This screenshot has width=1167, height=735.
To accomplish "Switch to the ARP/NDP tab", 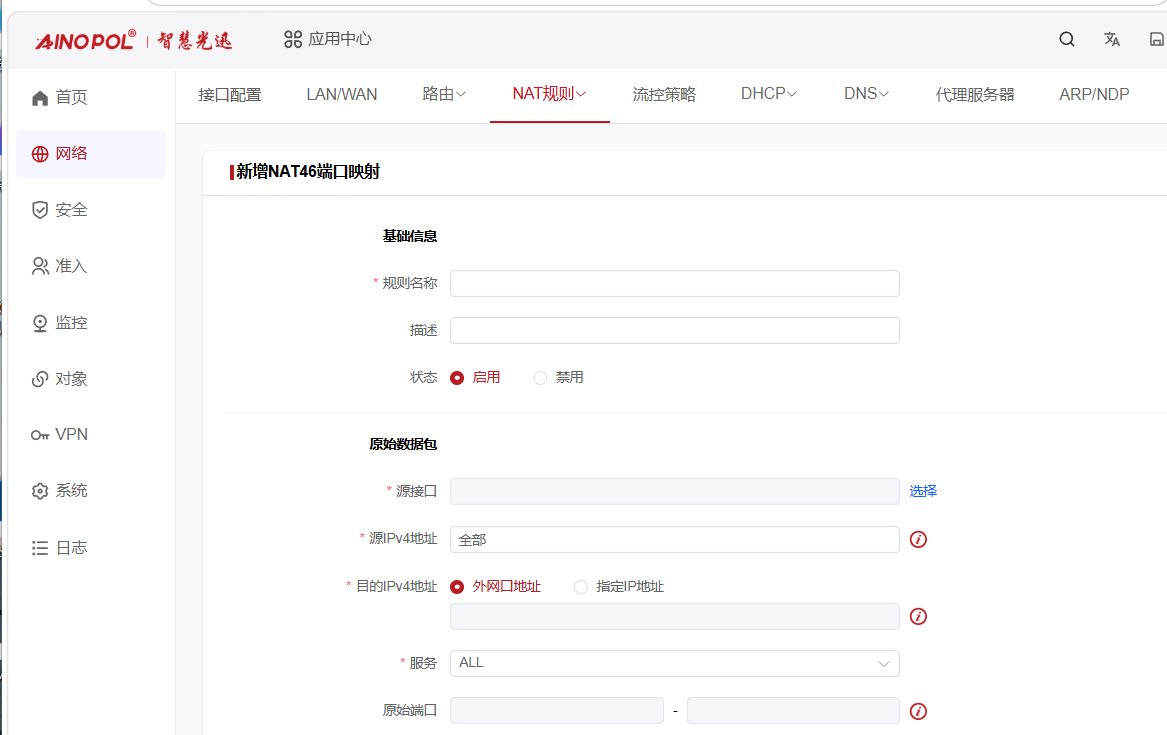I will (x=1094, y=94).
